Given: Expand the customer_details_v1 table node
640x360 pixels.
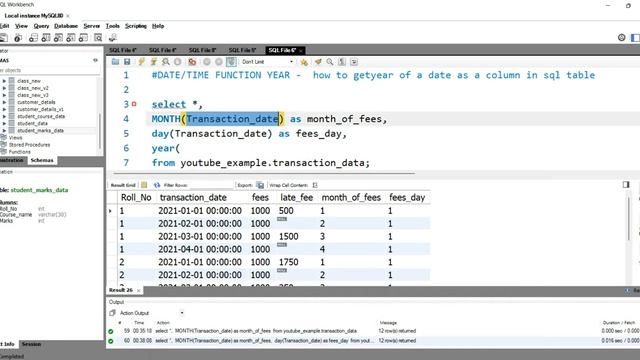Looking at the screenshot, I should [x=4, y=109].
